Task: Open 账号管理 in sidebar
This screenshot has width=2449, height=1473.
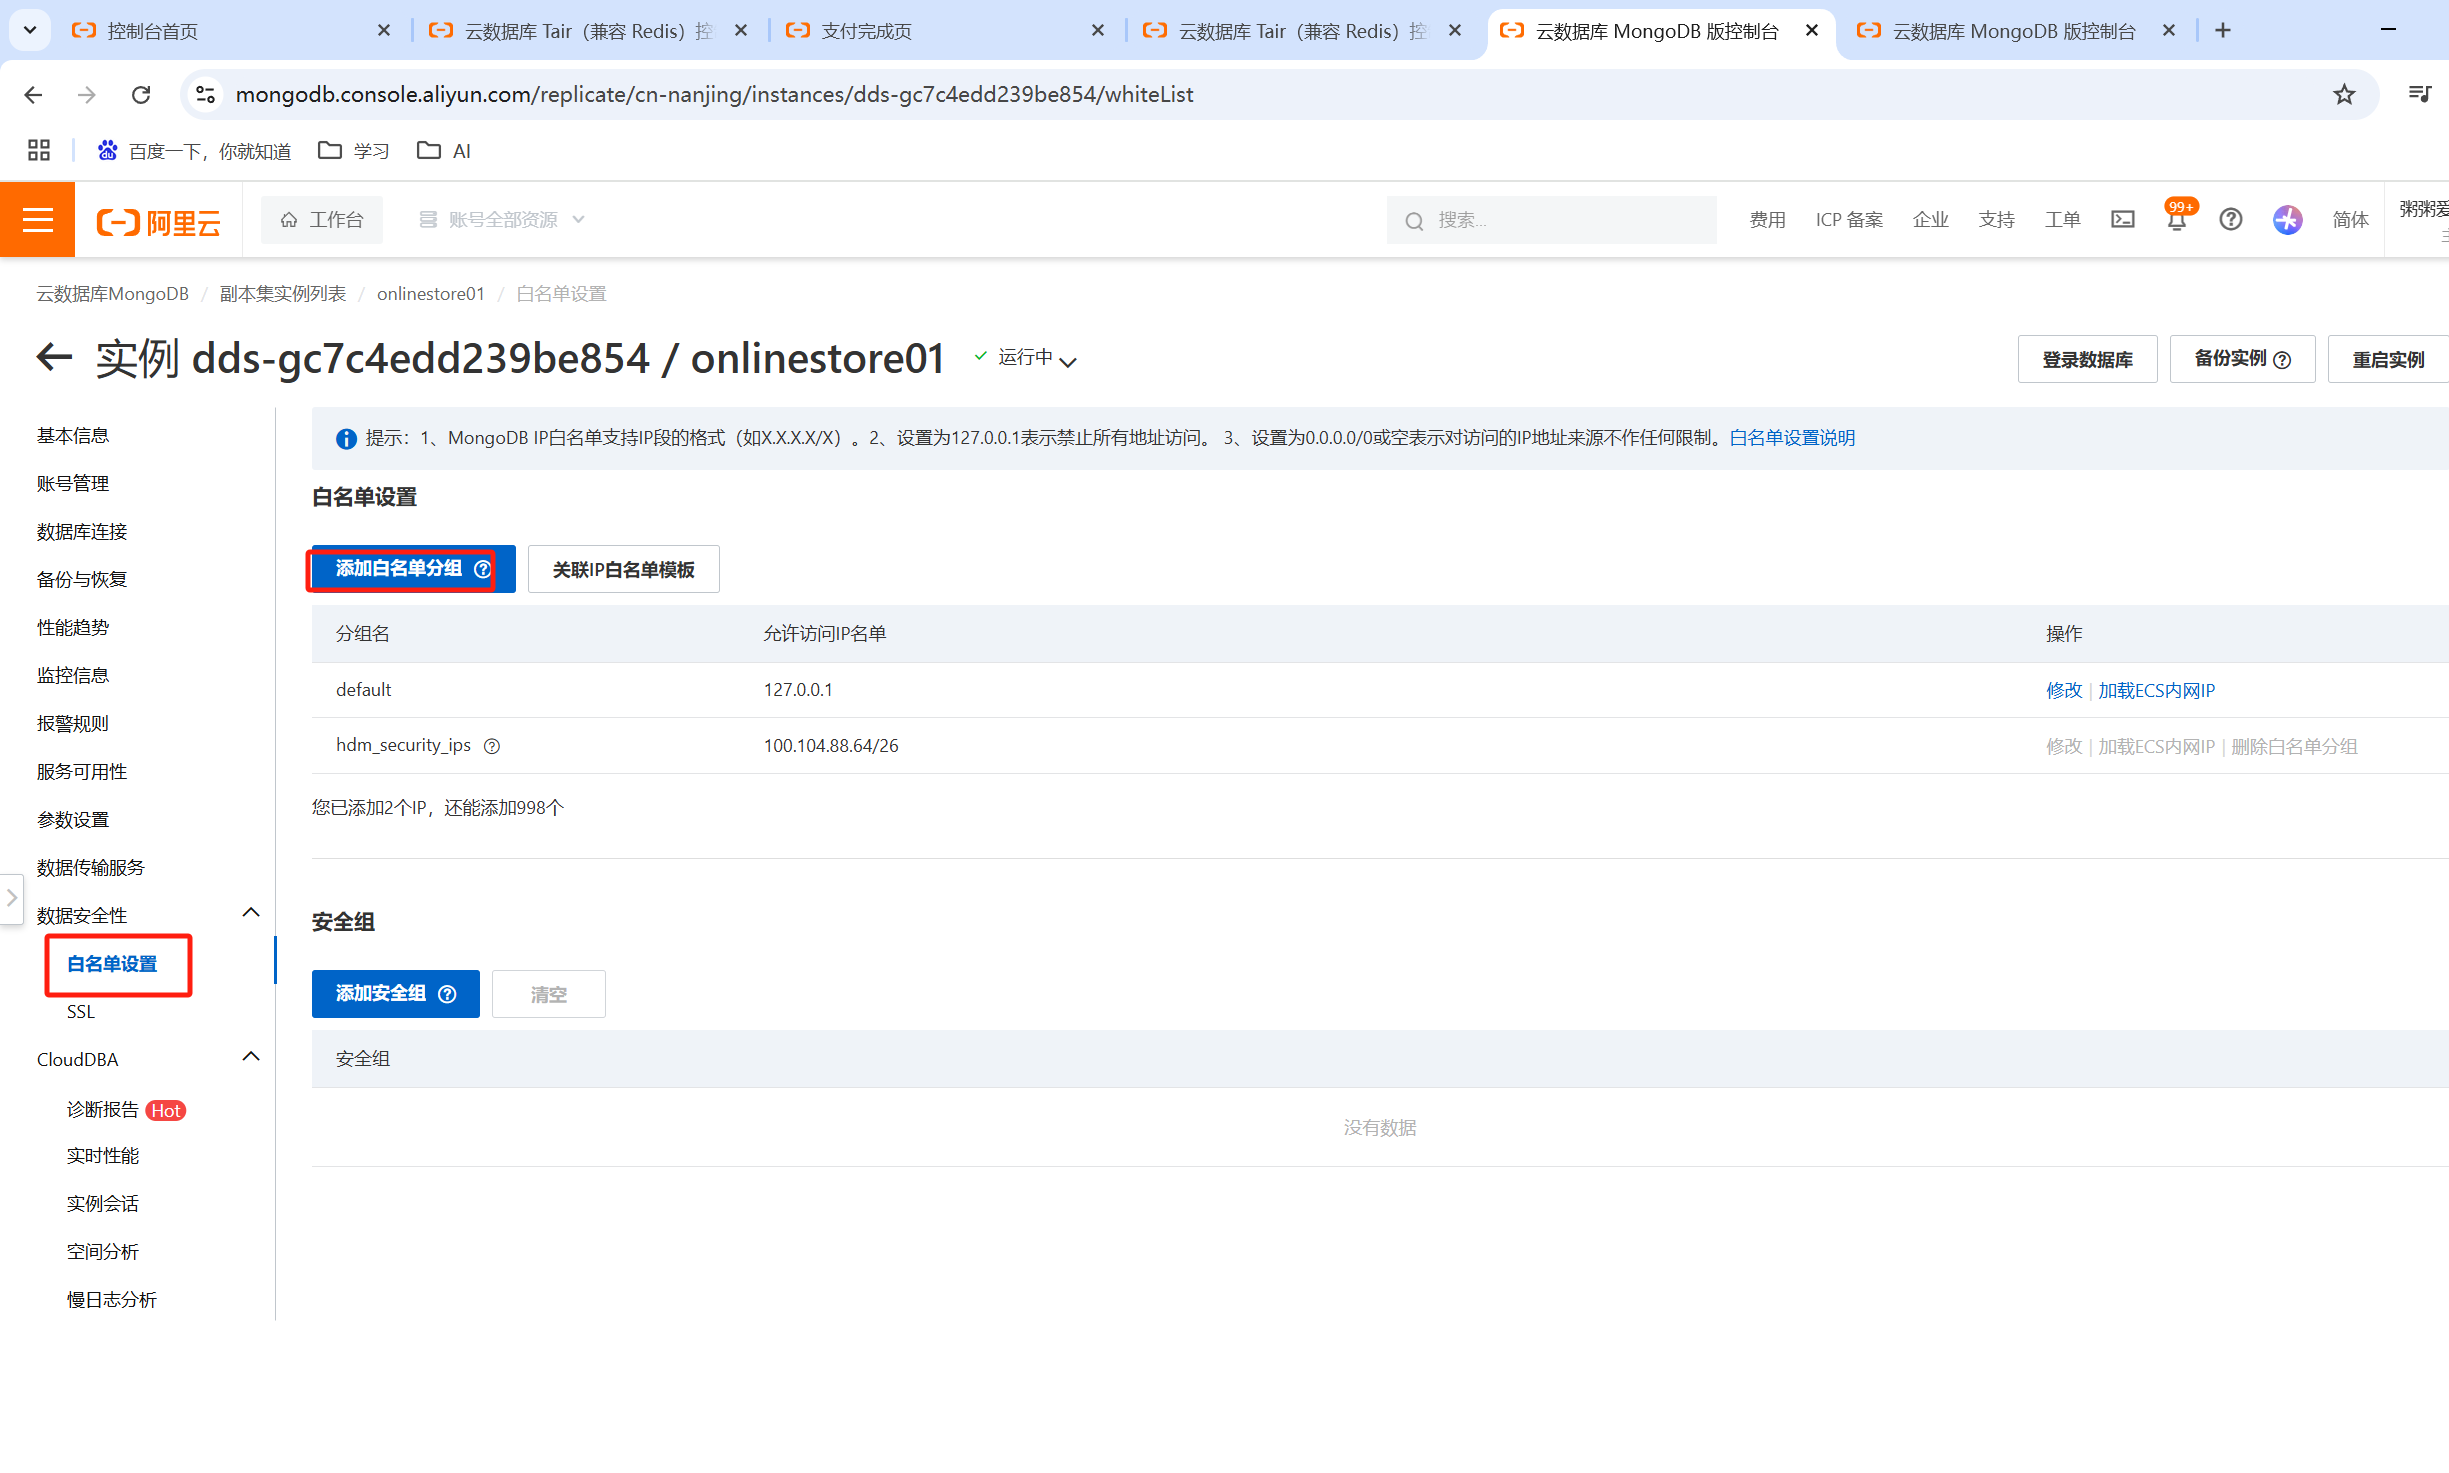Action: tap(73, 483)
